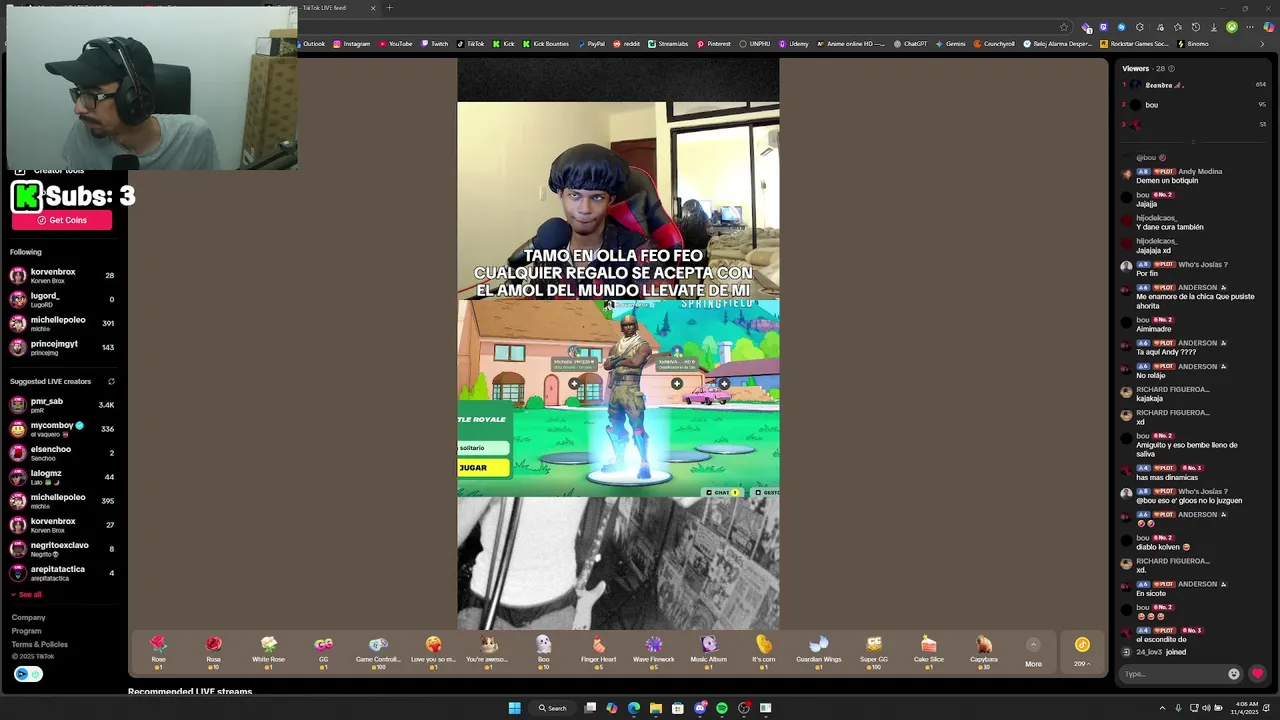Open the Streamlabs bookmark
The height and width of the screenshot is (720, 1280).
[x=668, y=44]
